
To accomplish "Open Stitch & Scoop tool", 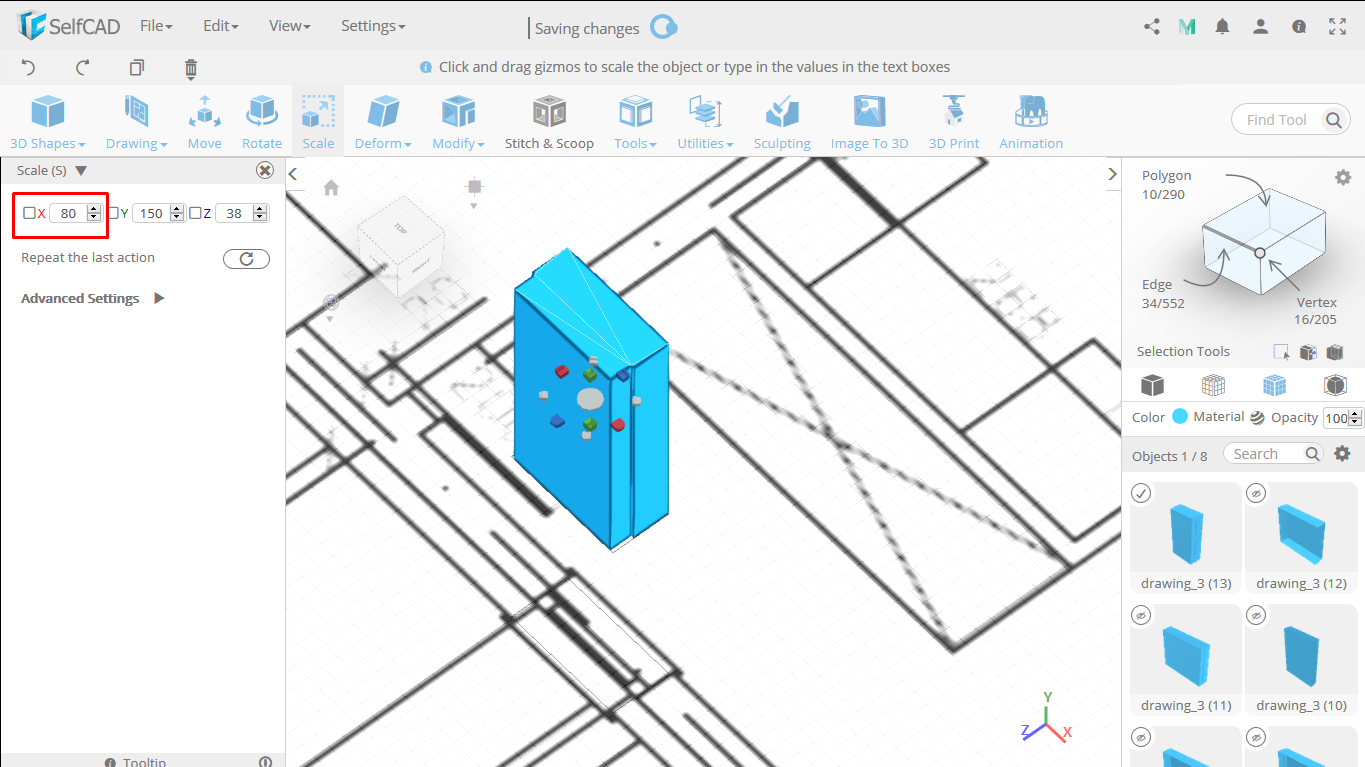I will point(549,122).
